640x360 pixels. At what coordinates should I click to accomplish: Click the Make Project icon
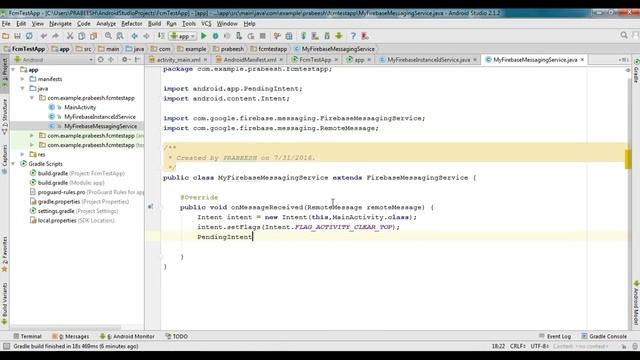coord(161,36)
